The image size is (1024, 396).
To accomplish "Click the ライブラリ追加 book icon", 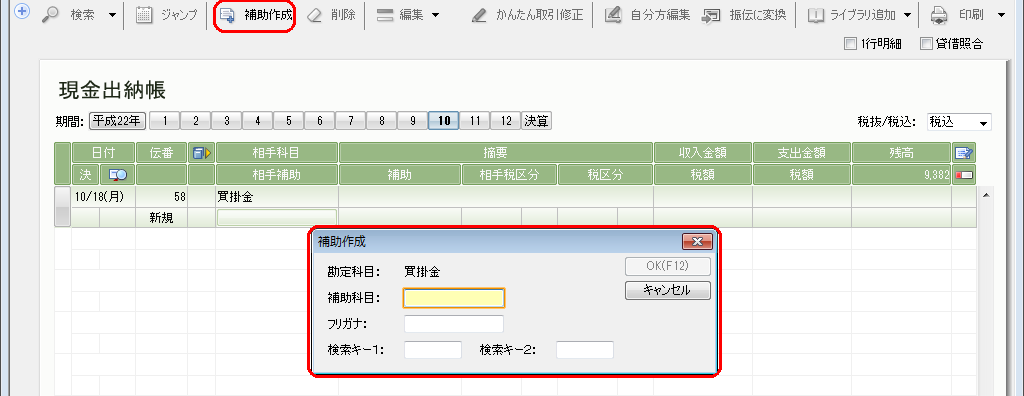I will click(816, 15).
